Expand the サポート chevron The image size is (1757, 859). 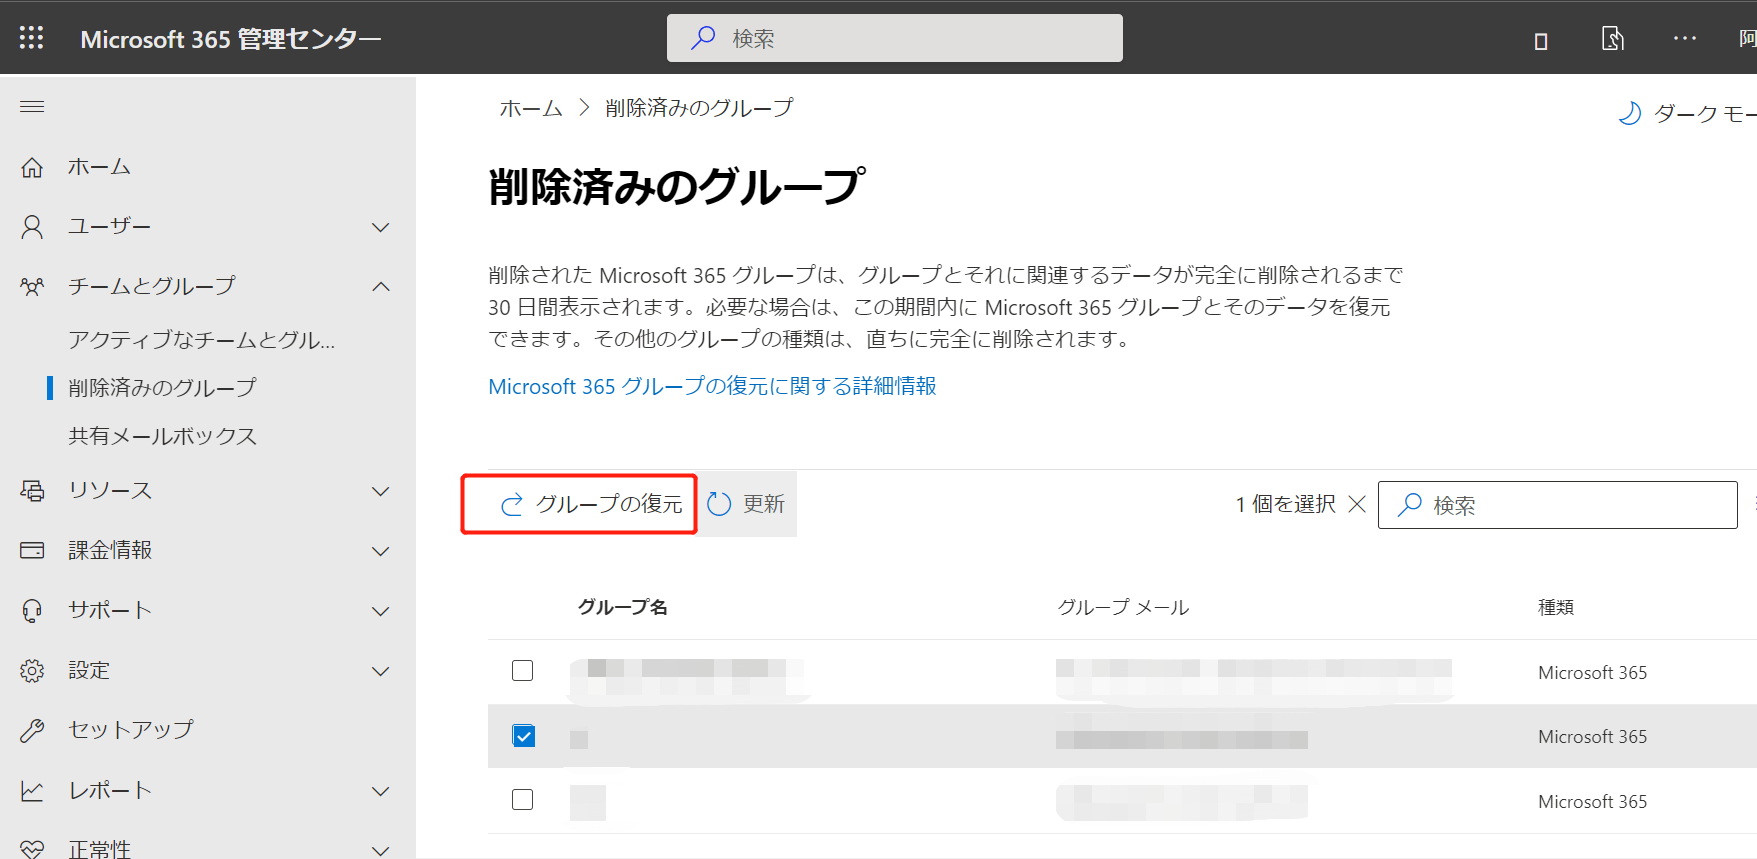click(381, 611)
